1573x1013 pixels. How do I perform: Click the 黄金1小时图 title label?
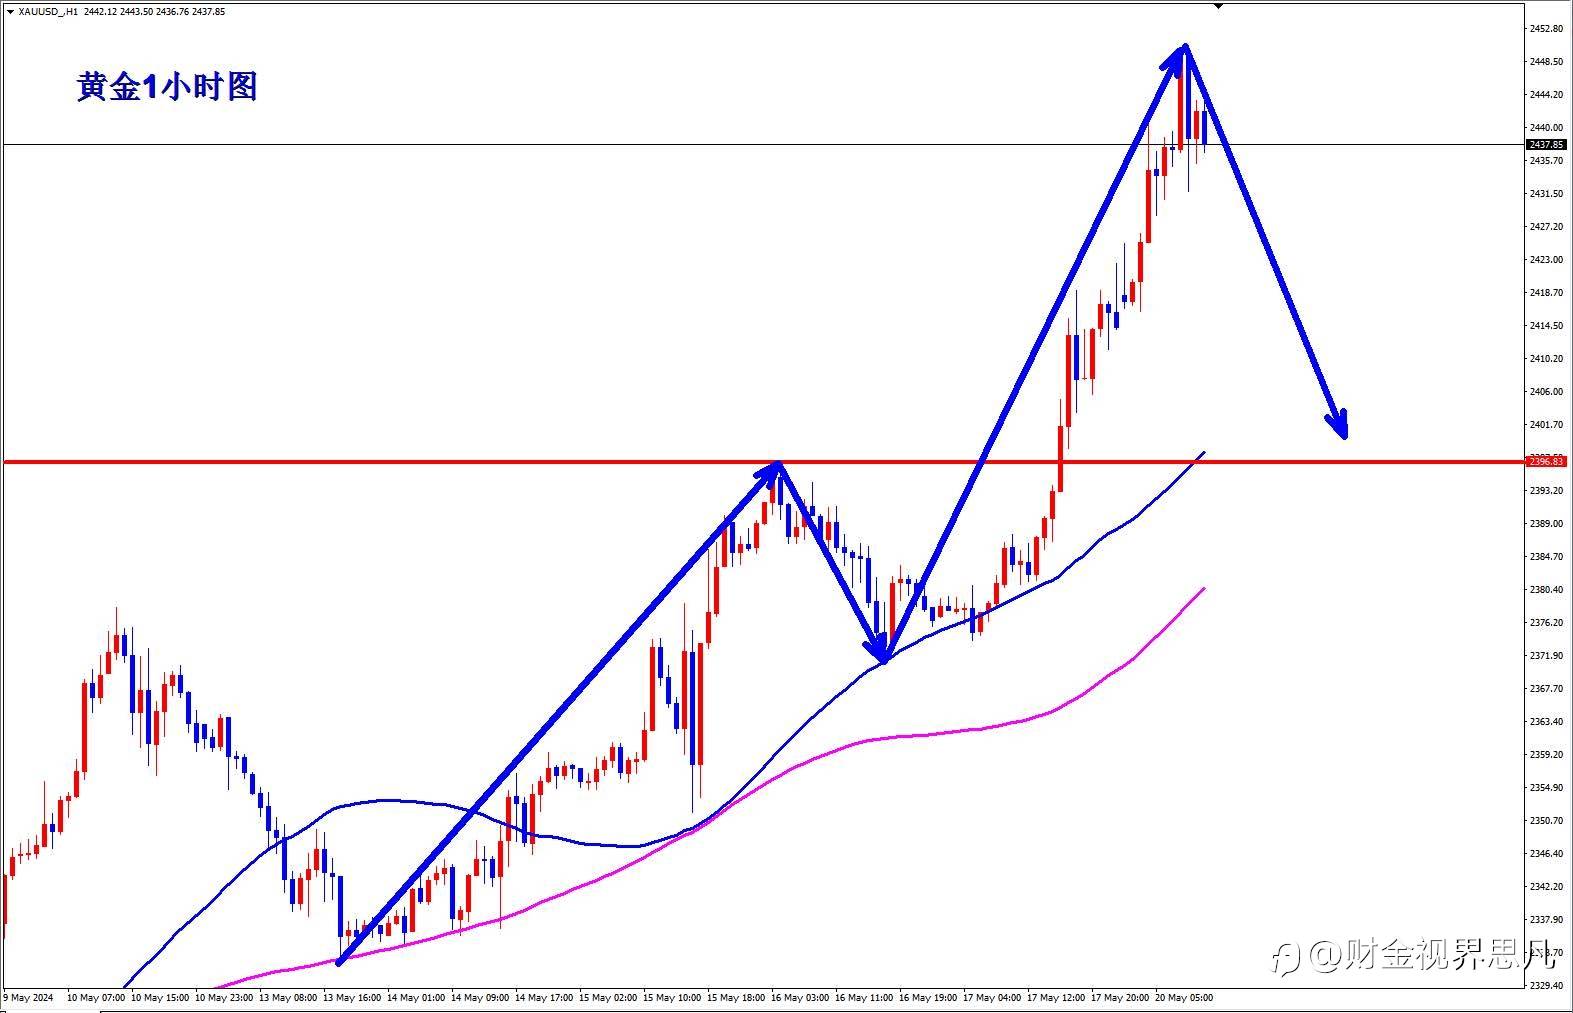(167, 87)
